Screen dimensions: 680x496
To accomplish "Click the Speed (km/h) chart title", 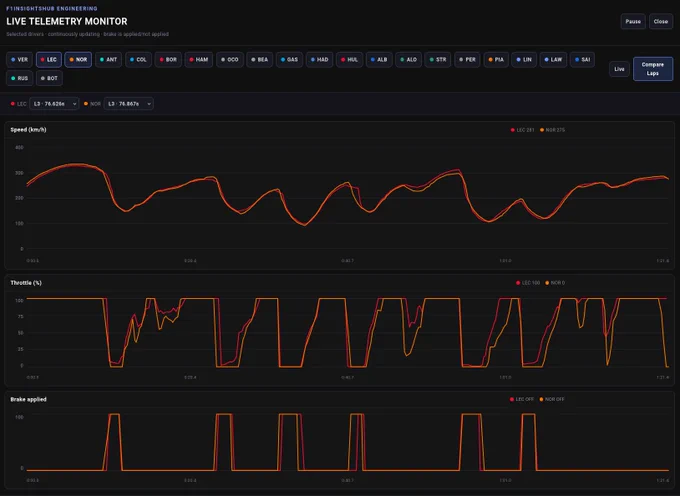I will pyautogui.click(x=28, y=130).
